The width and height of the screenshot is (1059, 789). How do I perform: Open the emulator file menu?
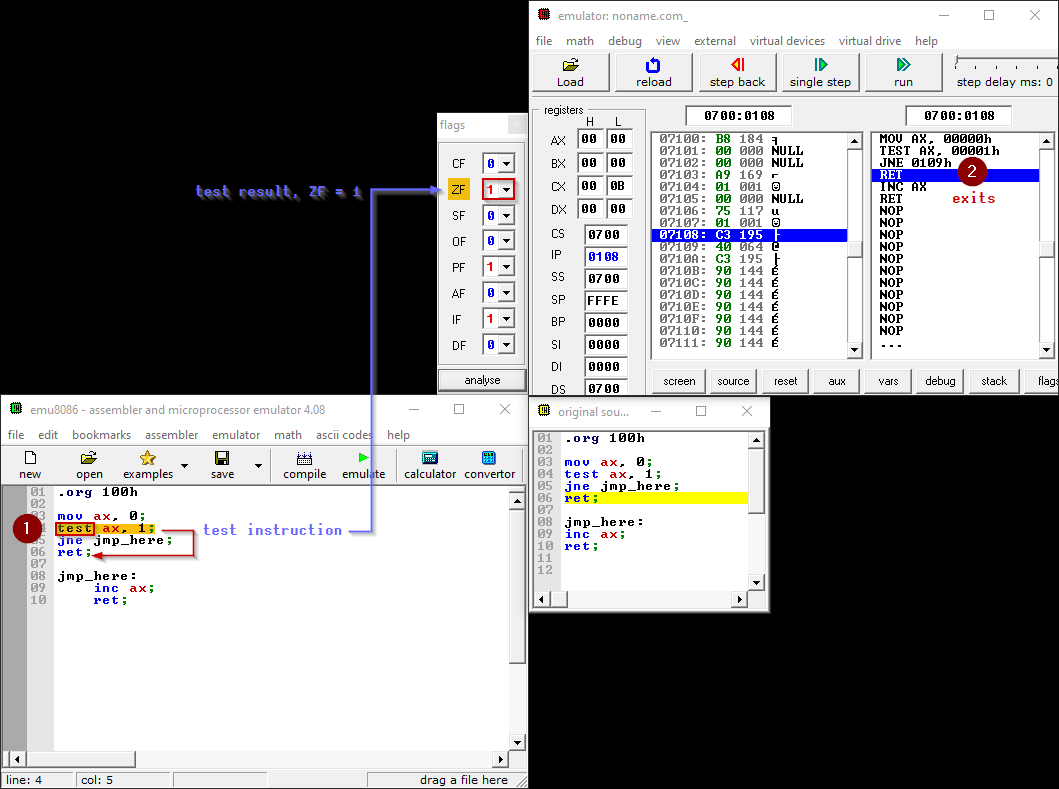click(x=544, y=41)
